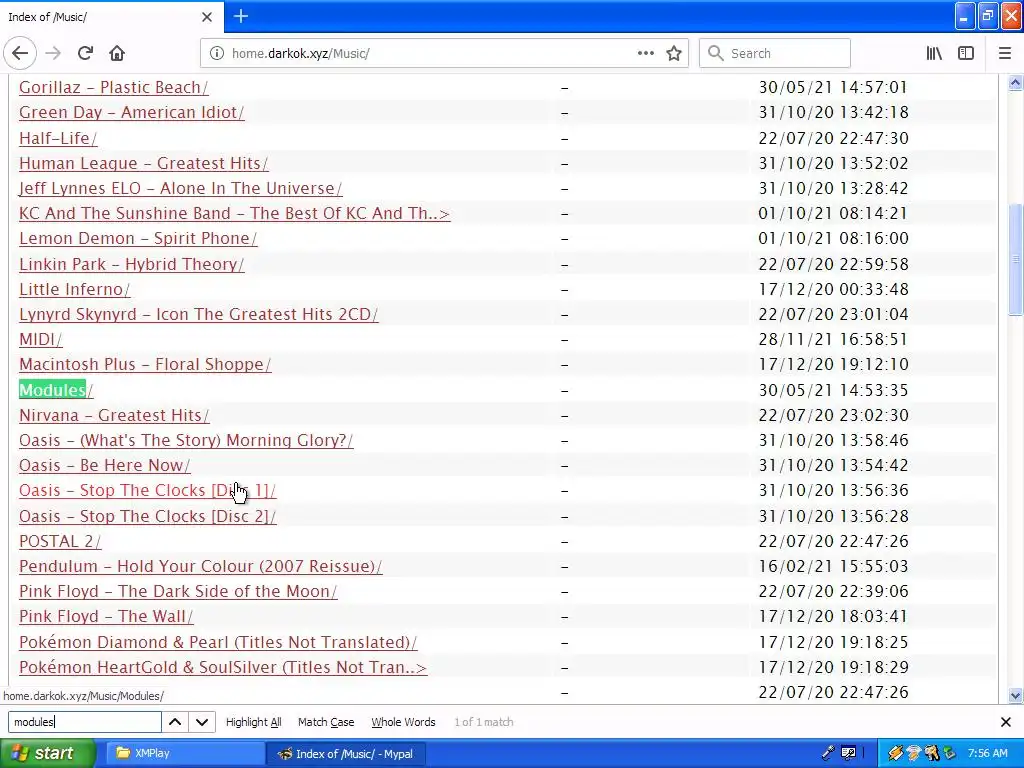This screenshot has height=768, width=1024.
Task: Open the hamburger application menu
Action: [x=1005, y=54]
